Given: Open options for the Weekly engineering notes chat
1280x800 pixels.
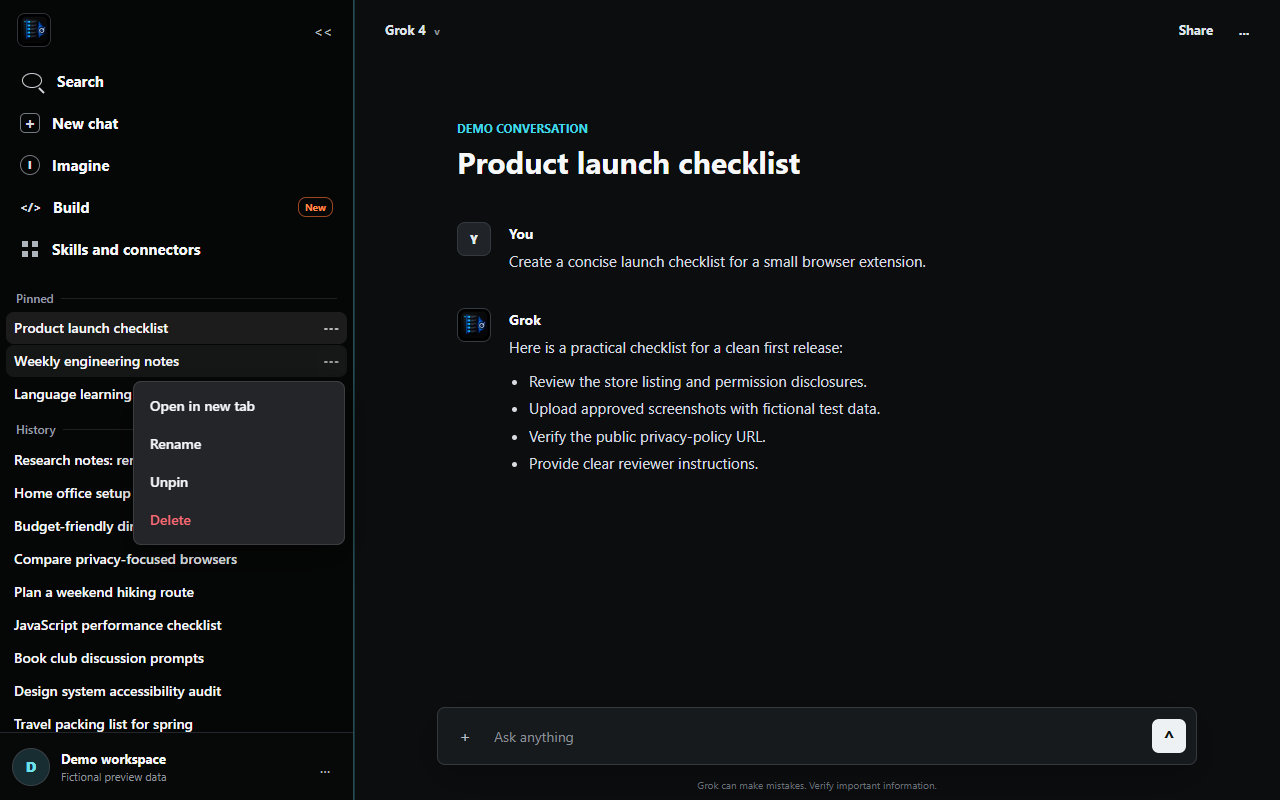Looking at the screenshot, I should [331, 361].
